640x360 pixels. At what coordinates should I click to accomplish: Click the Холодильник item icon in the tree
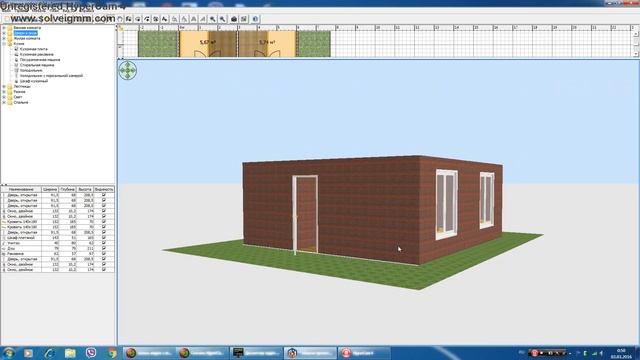coord(16,70)
